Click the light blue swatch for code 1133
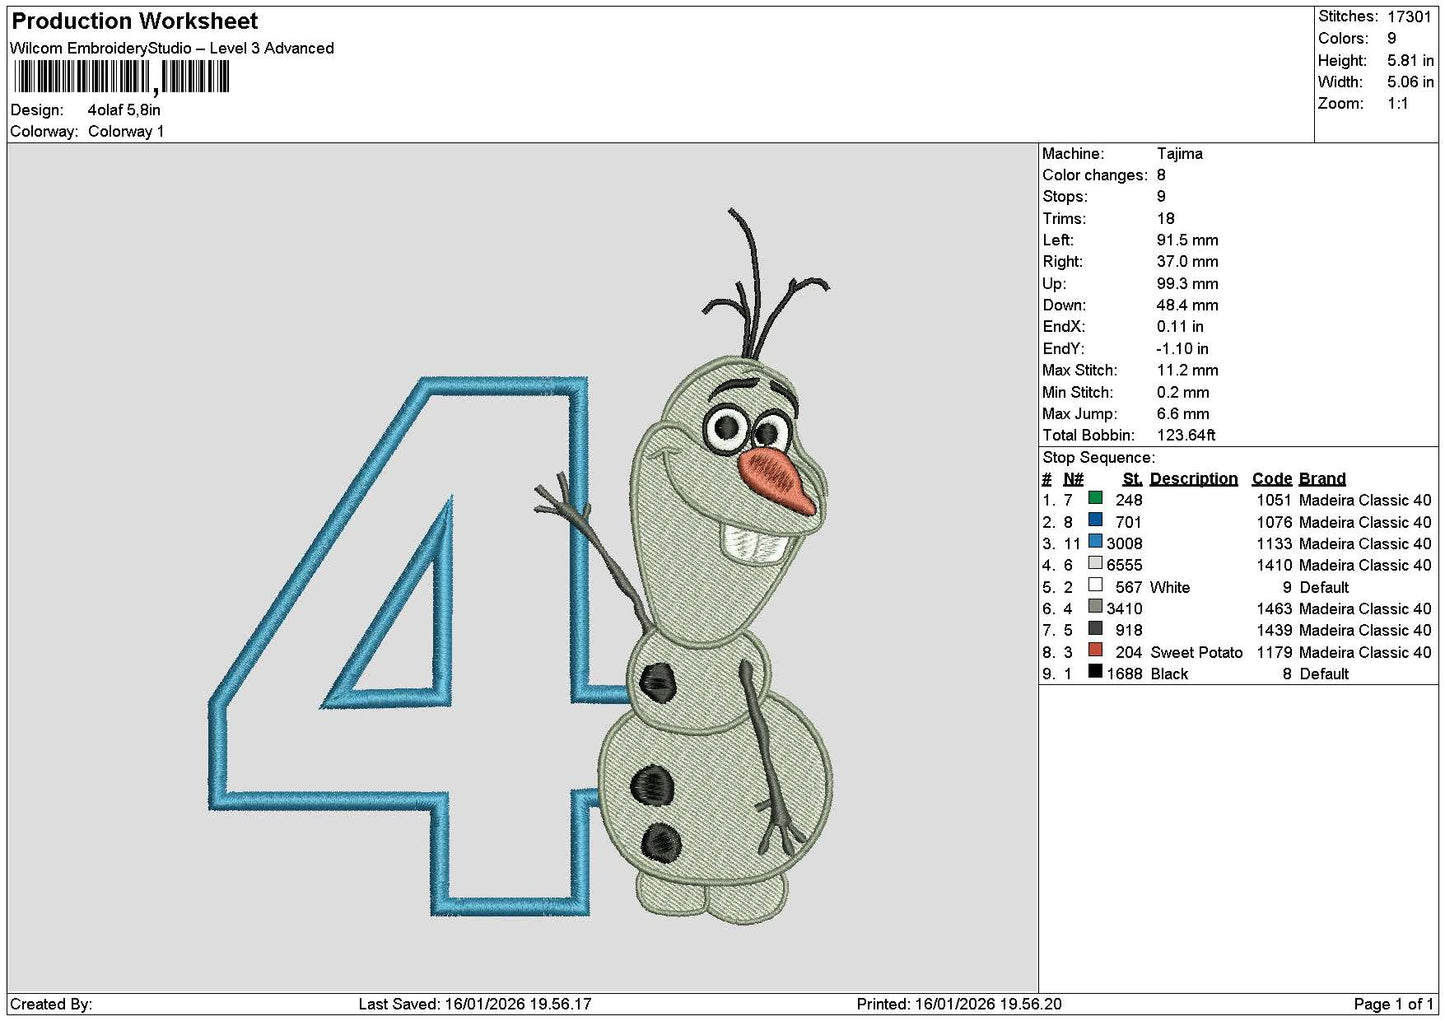This screenshot has width=1445, height=1021. 1095,542
